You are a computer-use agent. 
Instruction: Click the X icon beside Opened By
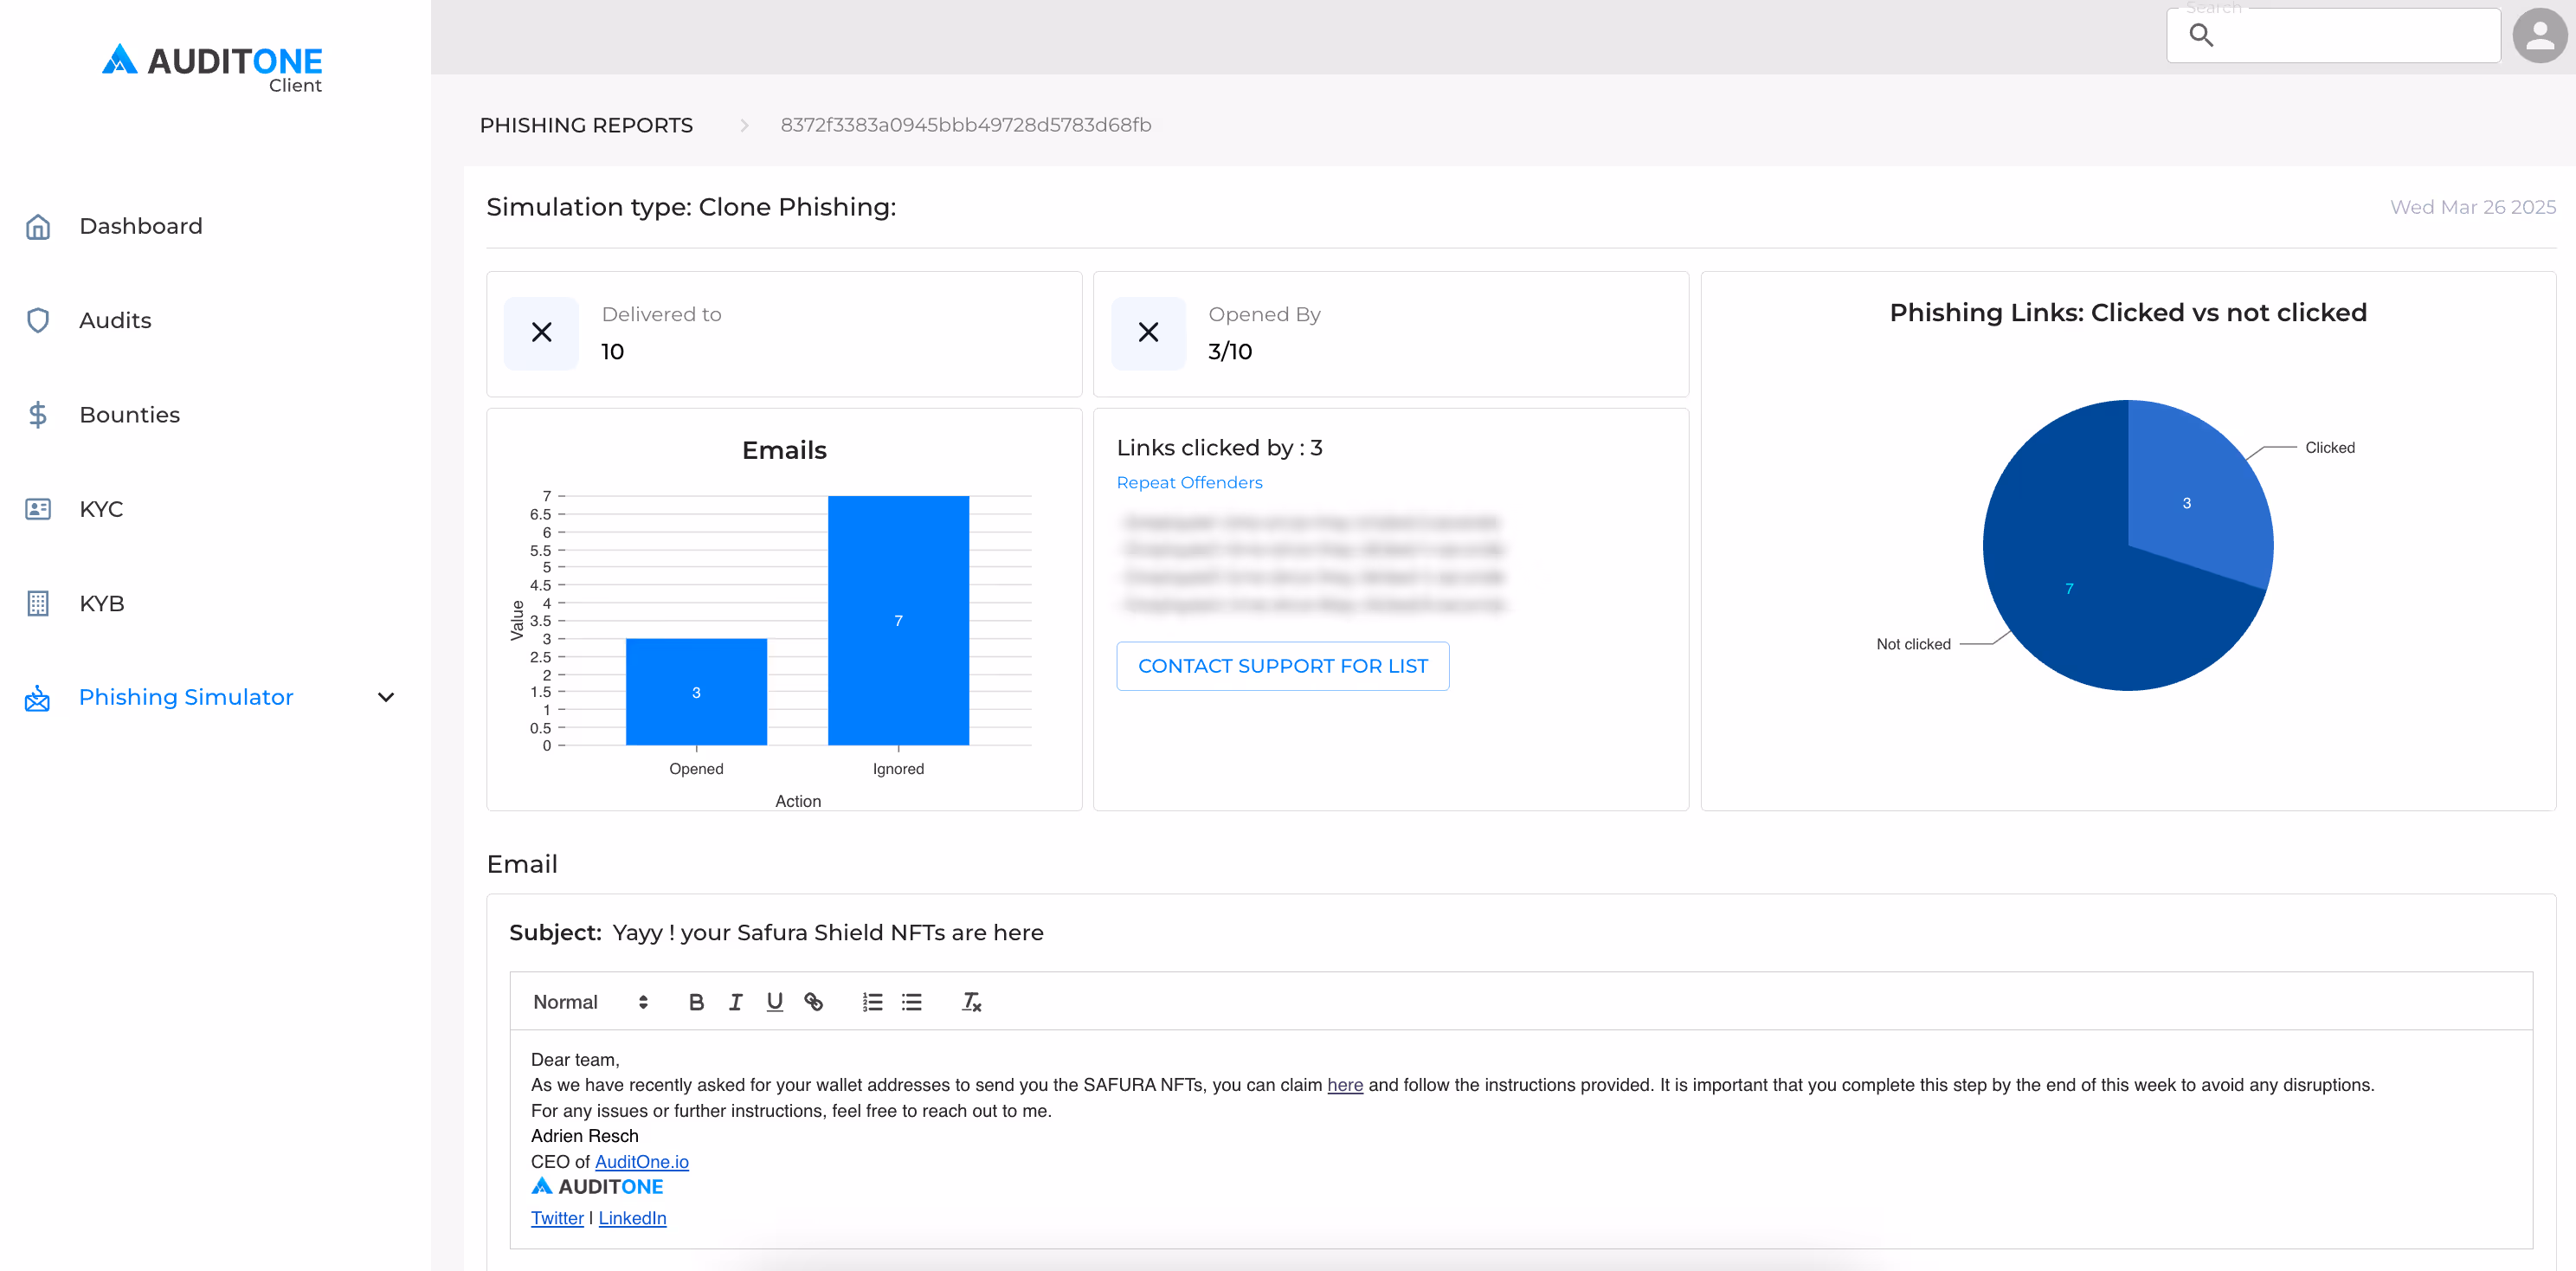[1148, 333]
